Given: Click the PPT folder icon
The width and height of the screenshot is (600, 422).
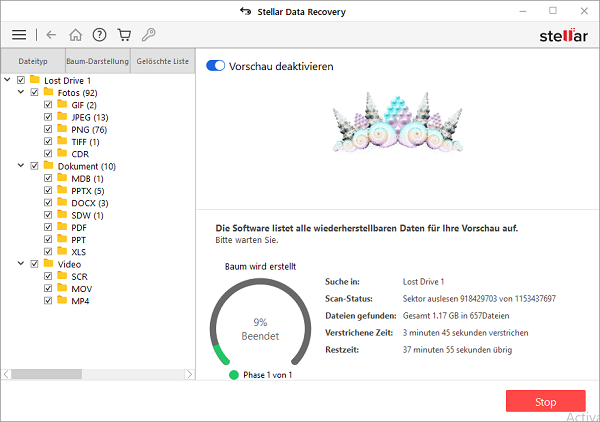Looking at the screenshot, I should (62, 239).
